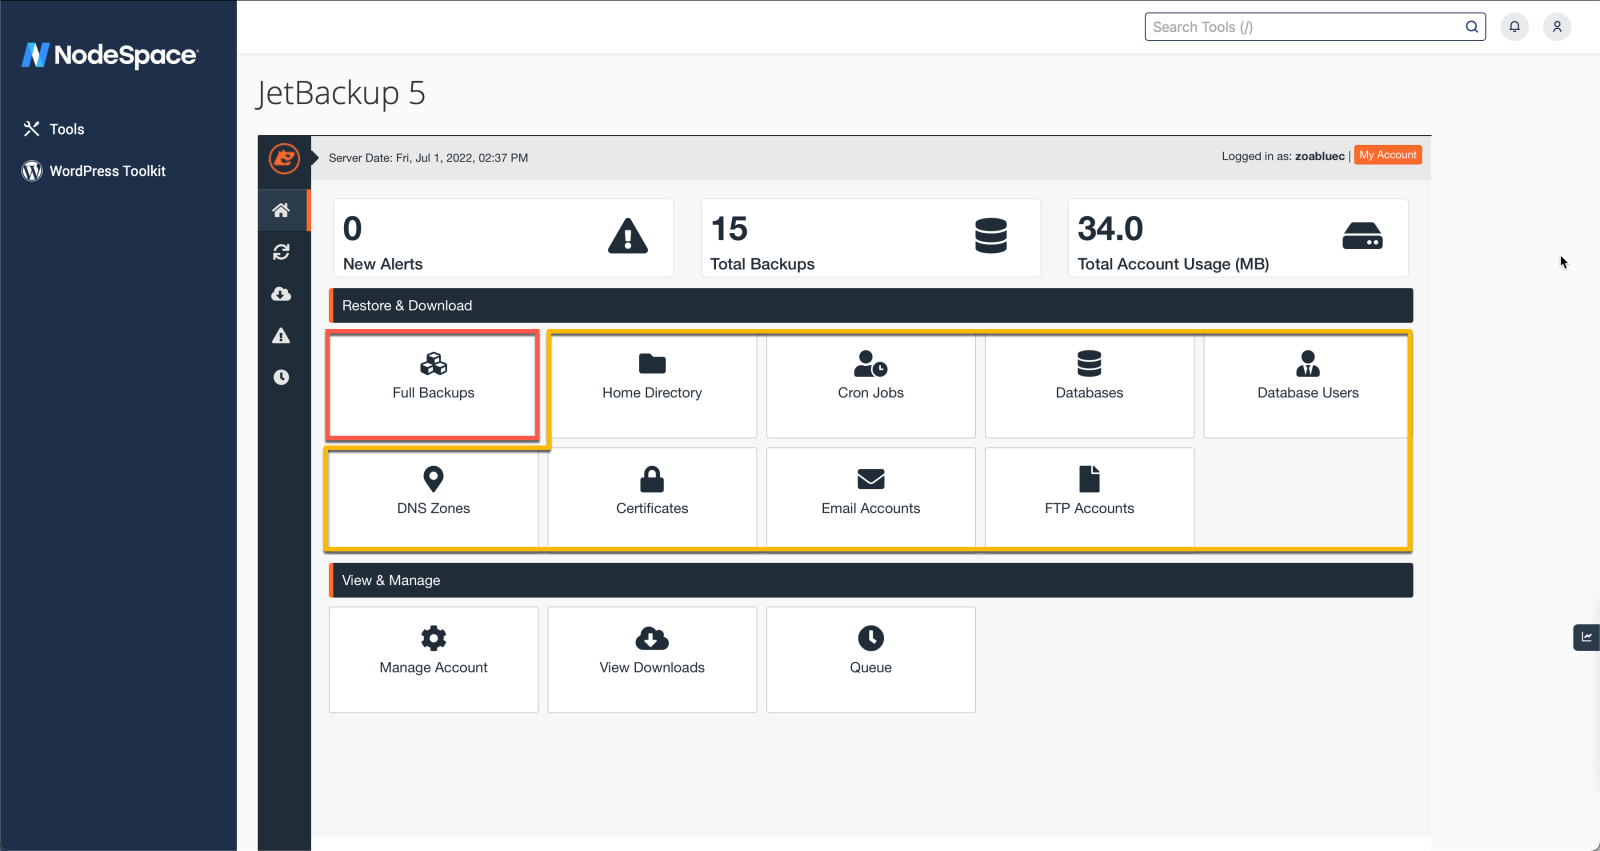Open the Databases restore tile
The width and height of the screenshot is (1600, 851).
(x=1089, y=385)
